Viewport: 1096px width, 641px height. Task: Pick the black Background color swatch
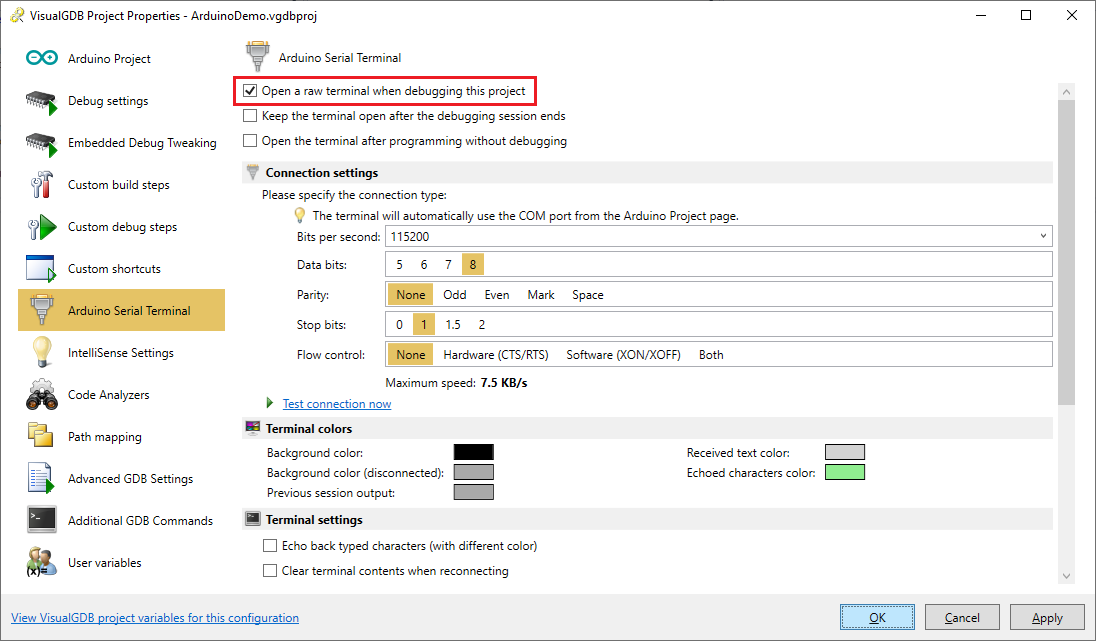tap(474, 452)
